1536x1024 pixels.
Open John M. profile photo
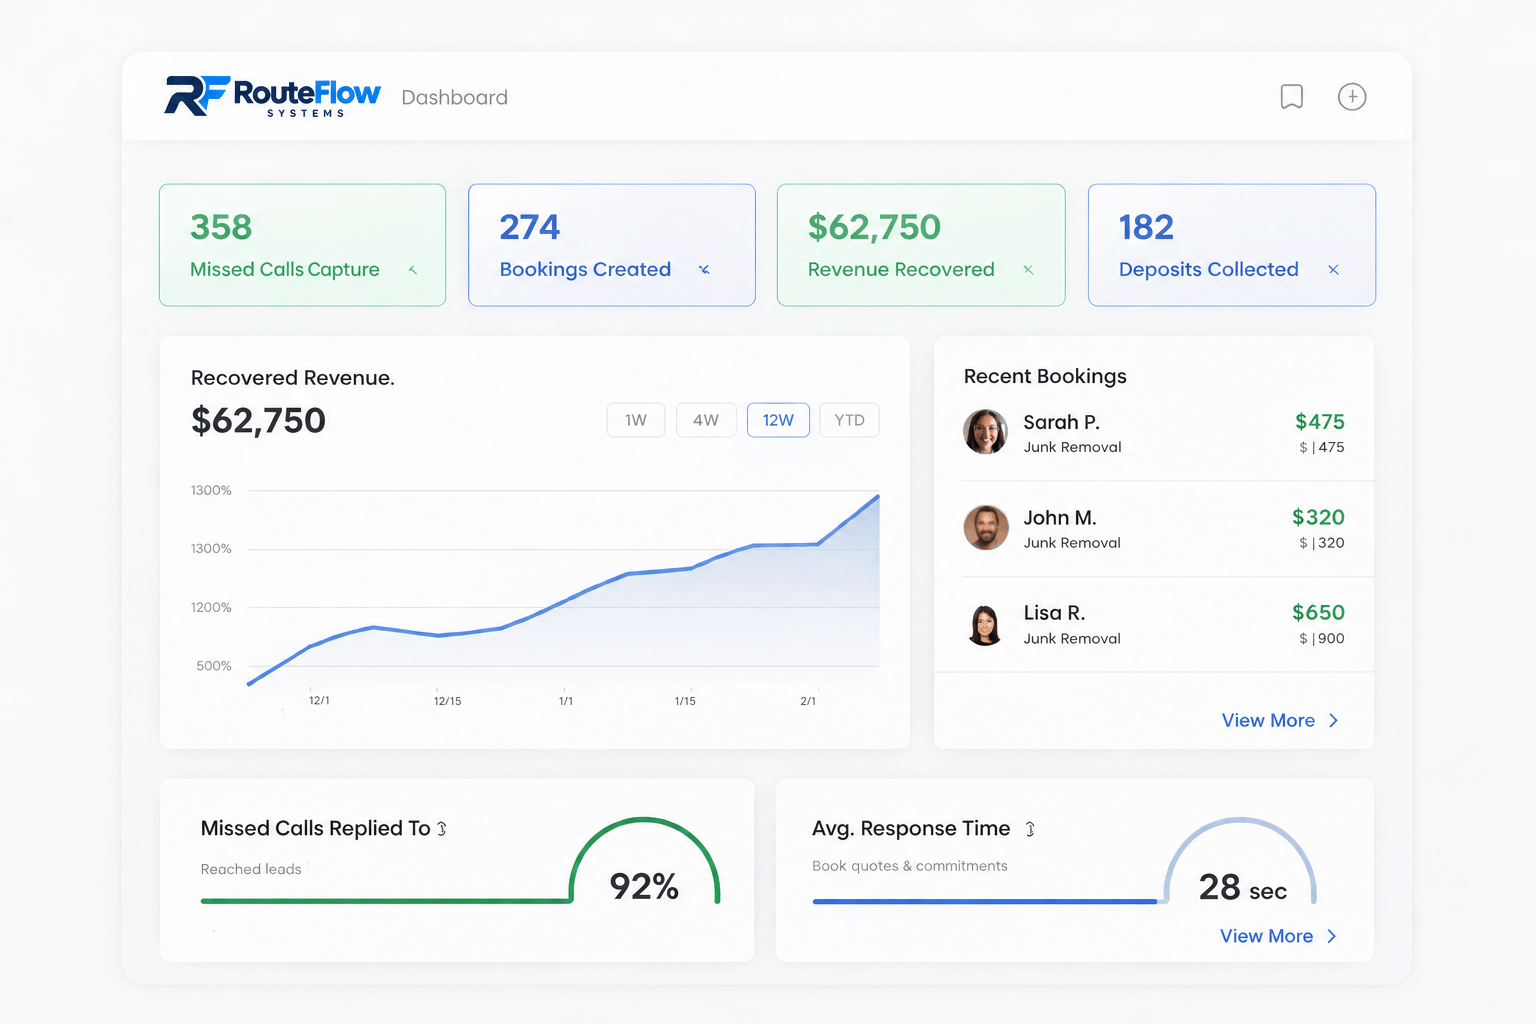coord(985,527)
